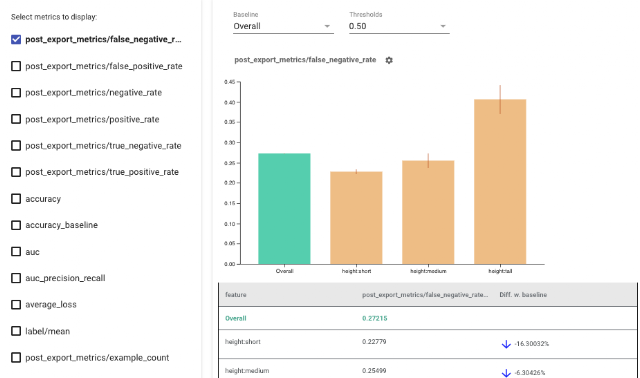Viewport: 640px width, 378px height.
Task: Select the Overall row in table
Action: pos(428,318)
